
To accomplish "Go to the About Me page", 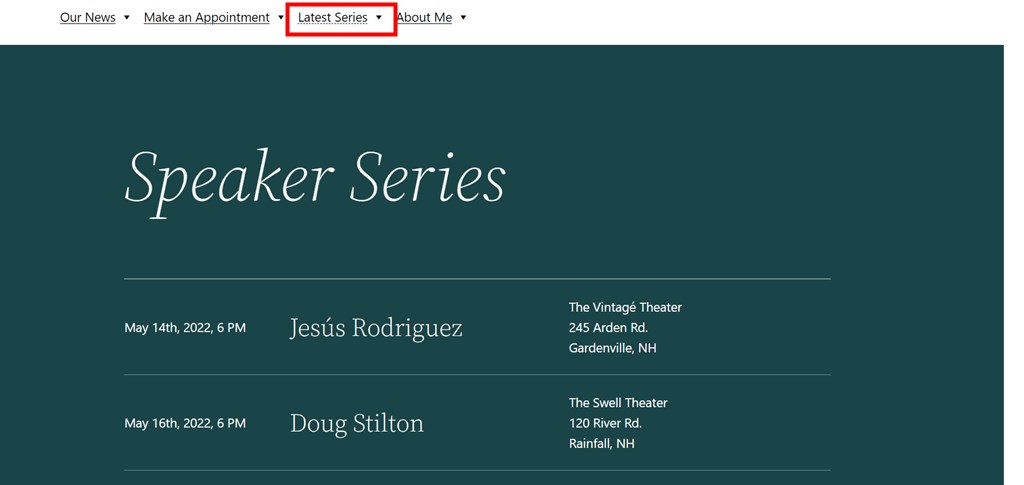I will 424,18.
